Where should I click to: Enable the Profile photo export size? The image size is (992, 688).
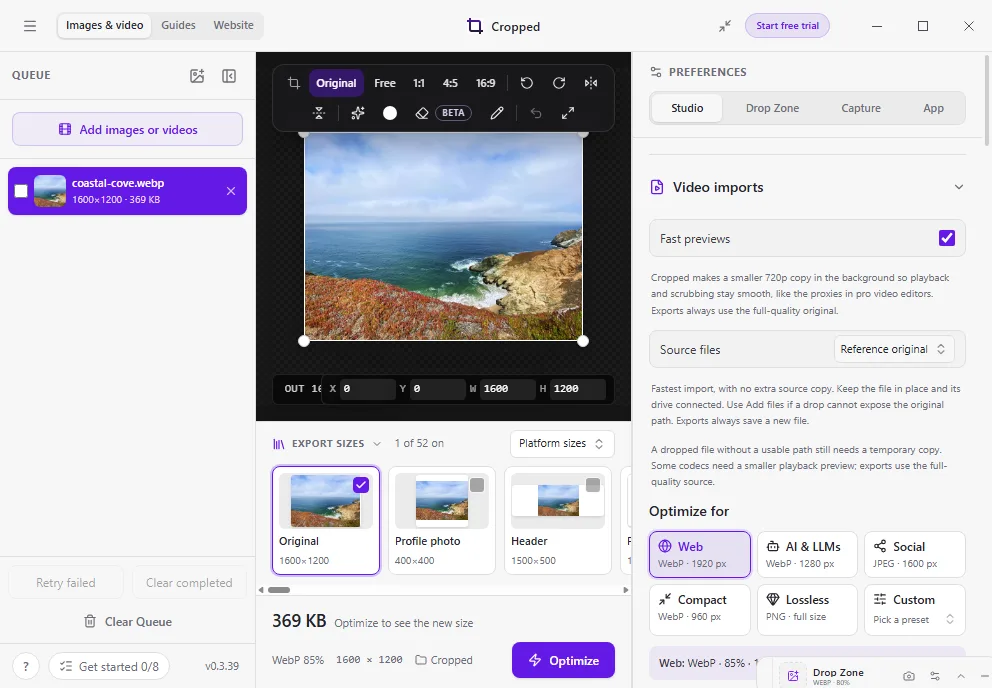(477, 485)
